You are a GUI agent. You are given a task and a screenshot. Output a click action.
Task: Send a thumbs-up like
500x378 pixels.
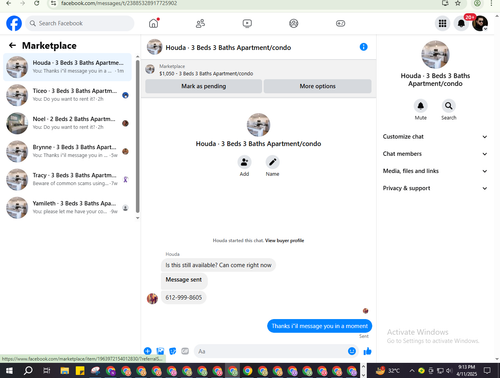click(x=367, y=351)
